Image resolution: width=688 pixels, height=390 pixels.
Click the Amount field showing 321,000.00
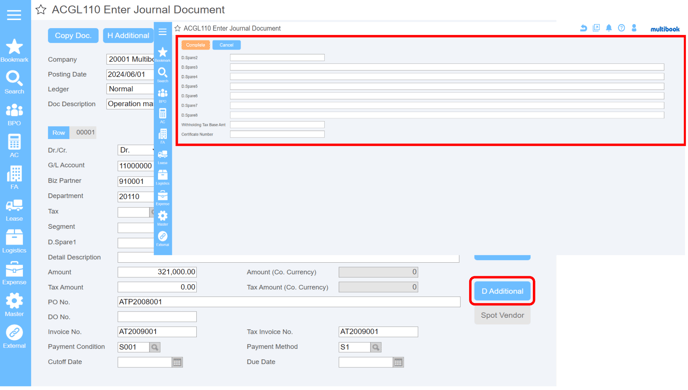tap(157, 272)
